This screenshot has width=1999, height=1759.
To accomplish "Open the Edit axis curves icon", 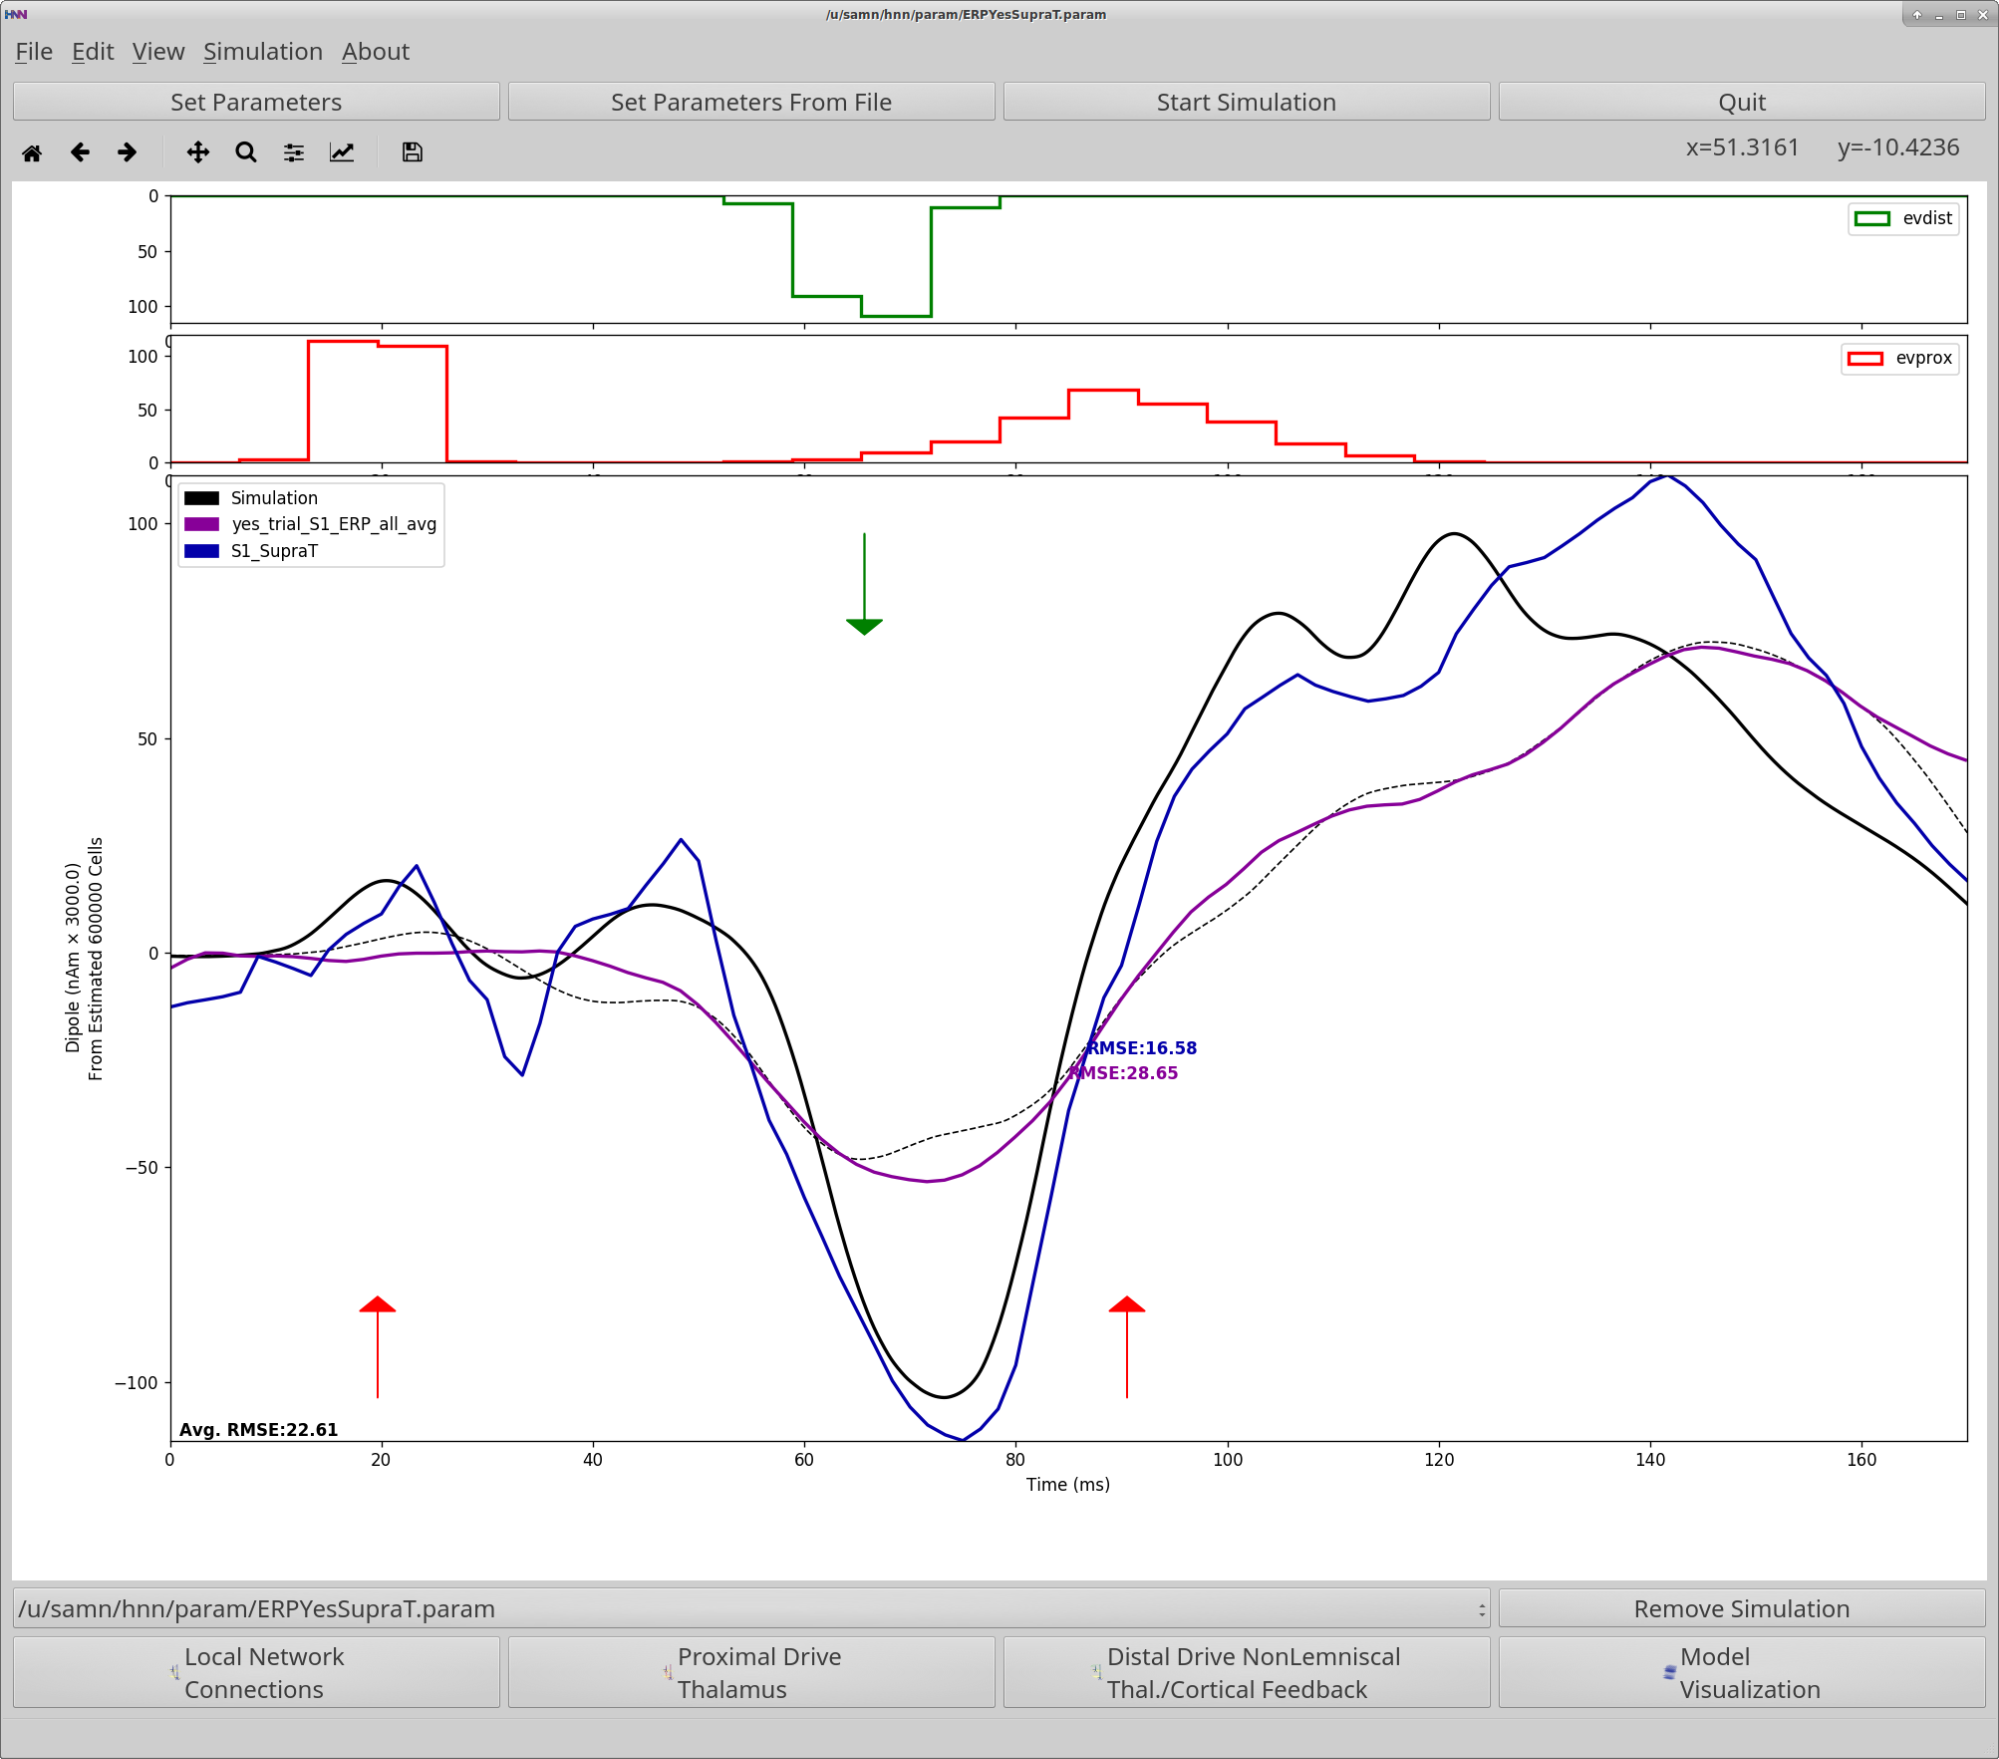I will coord(342,152).
